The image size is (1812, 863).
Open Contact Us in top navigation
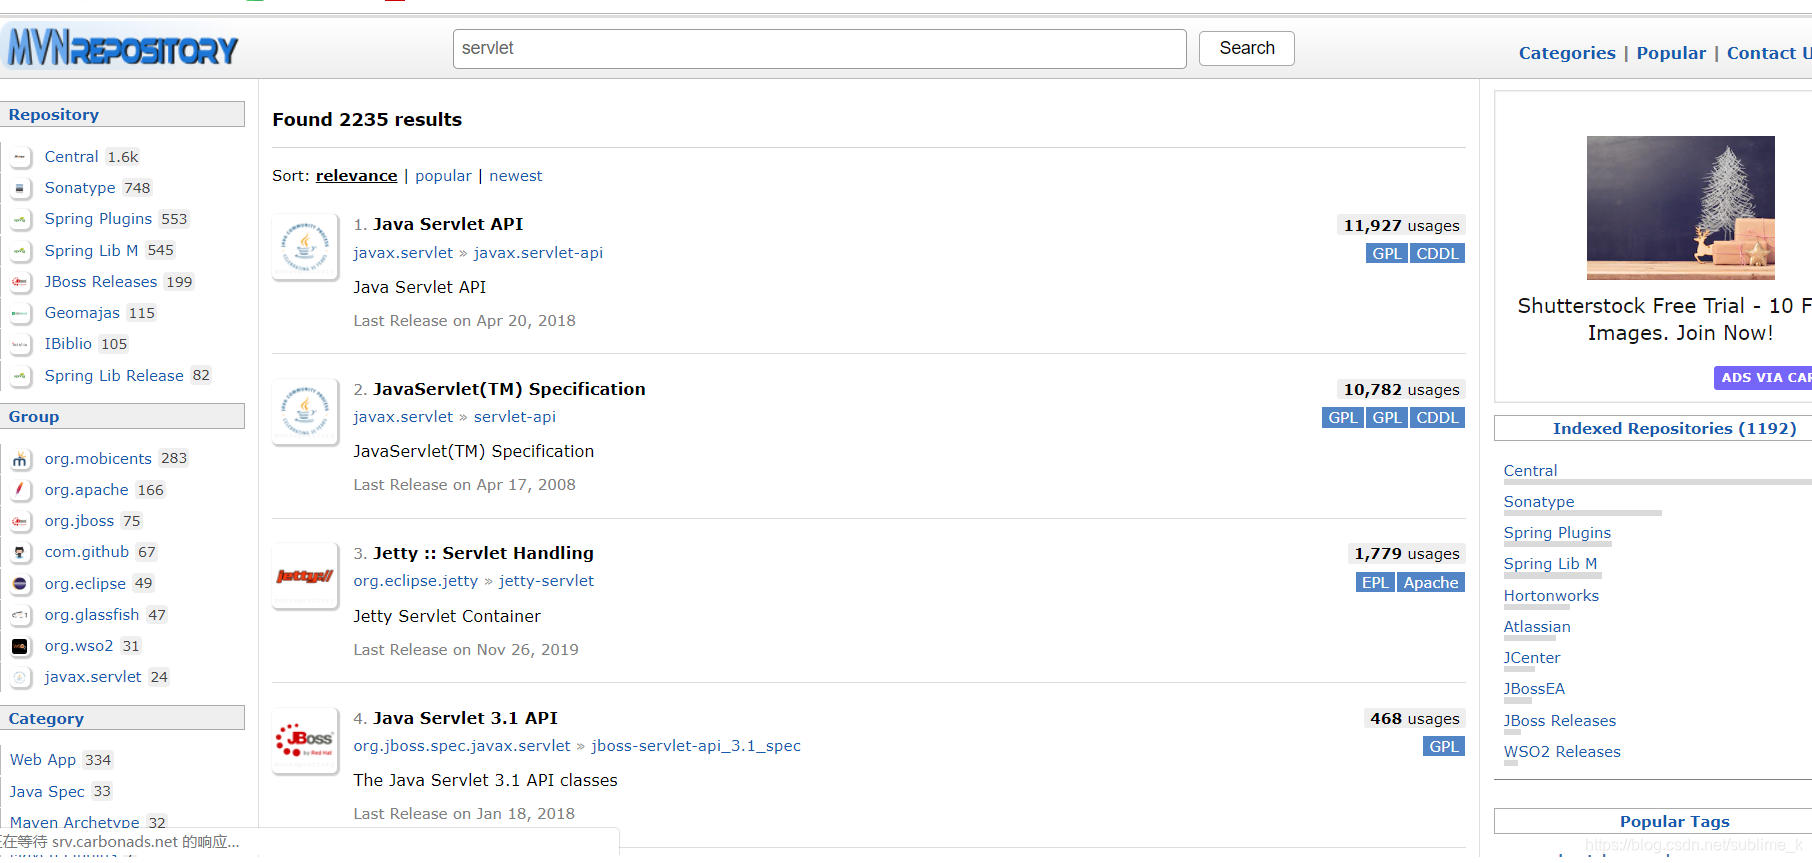click(1769, 53)
